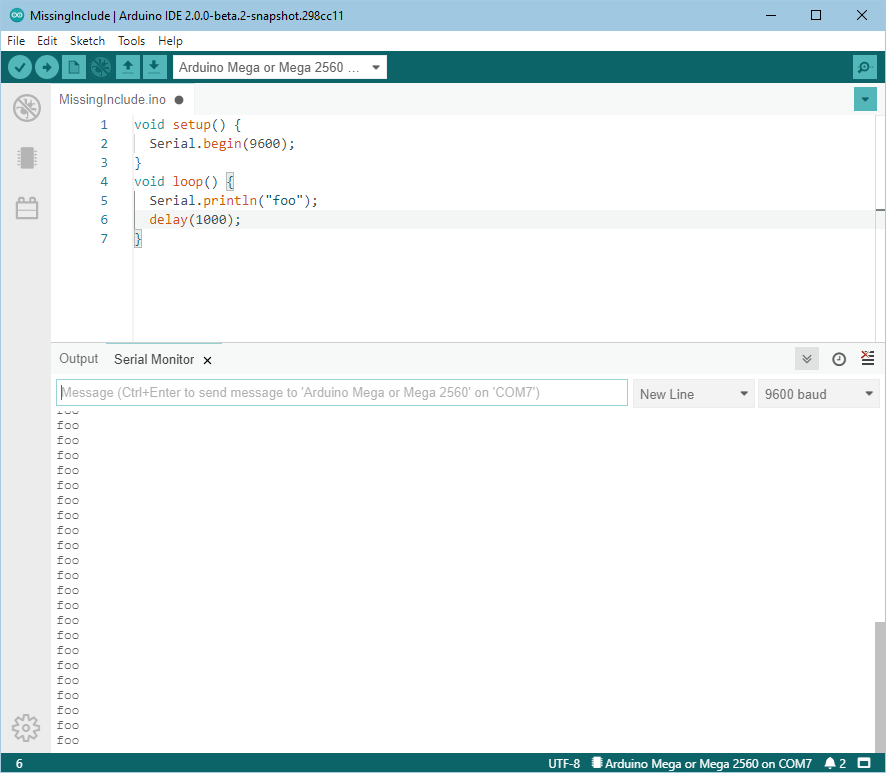The width and height of the screenshot is (886, 773).
Task: Click line position 6 in status bar
Action: pyautogui.click(x=19, y=763)
